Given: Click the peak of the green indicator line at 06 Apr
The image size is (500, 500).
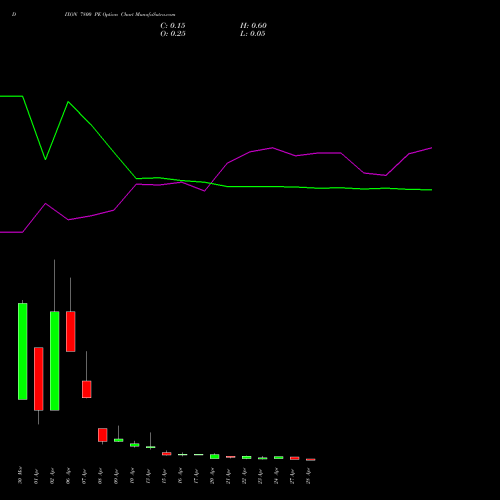Looking at the screenshot, I should [68, 102].
